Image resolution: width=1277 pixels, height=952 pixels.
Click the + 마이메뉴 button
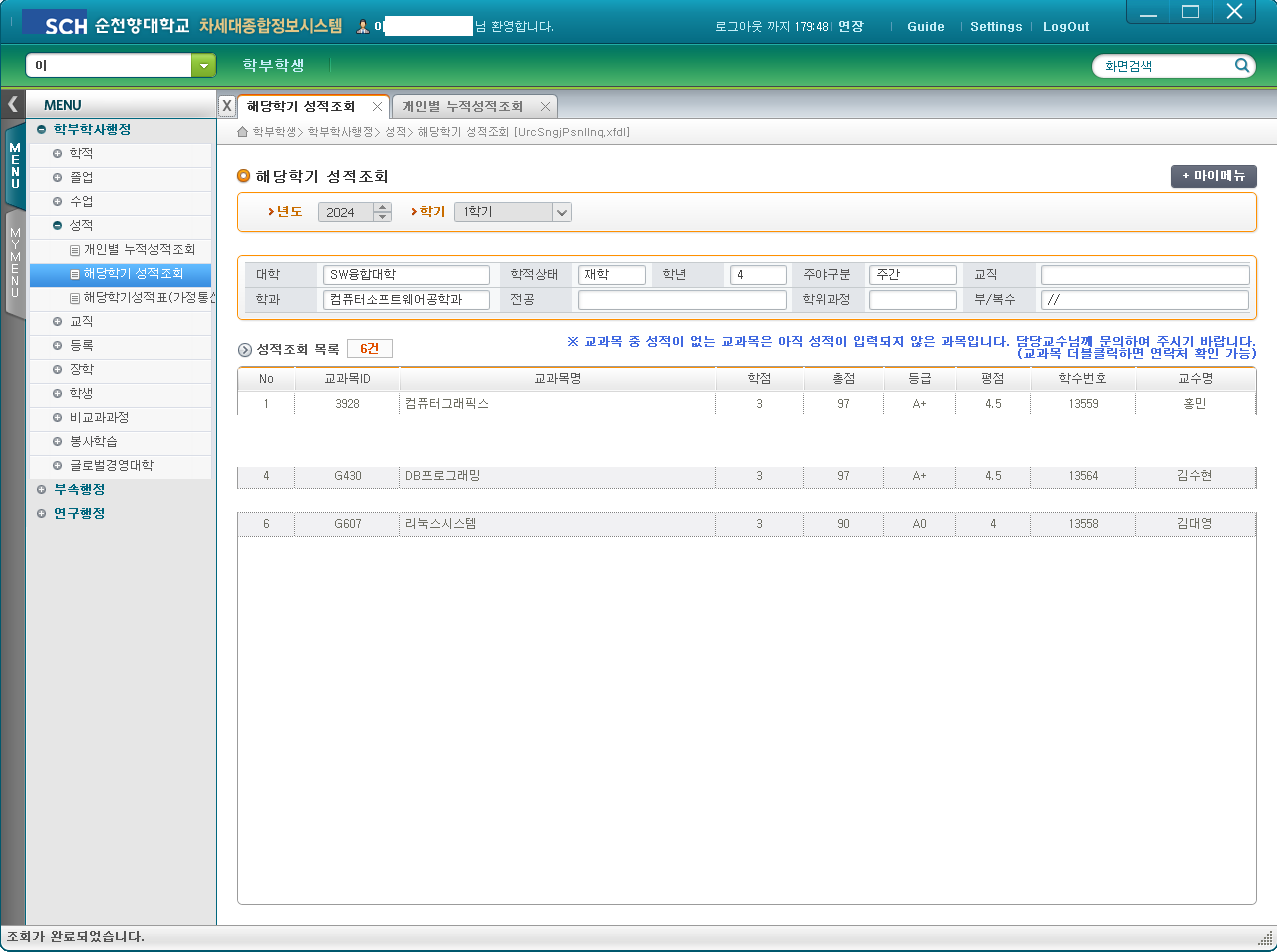click(1213, 176)
